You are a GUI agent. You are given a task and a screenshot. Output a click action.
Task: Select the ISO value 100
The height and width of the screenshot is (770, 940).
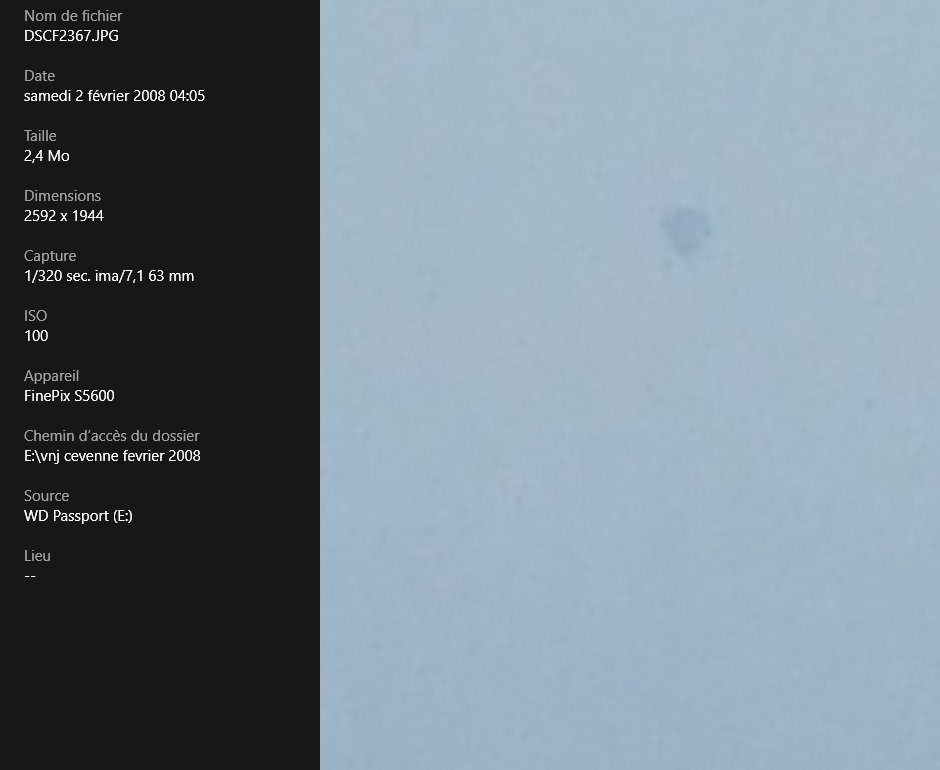click(x=36, y=336)
